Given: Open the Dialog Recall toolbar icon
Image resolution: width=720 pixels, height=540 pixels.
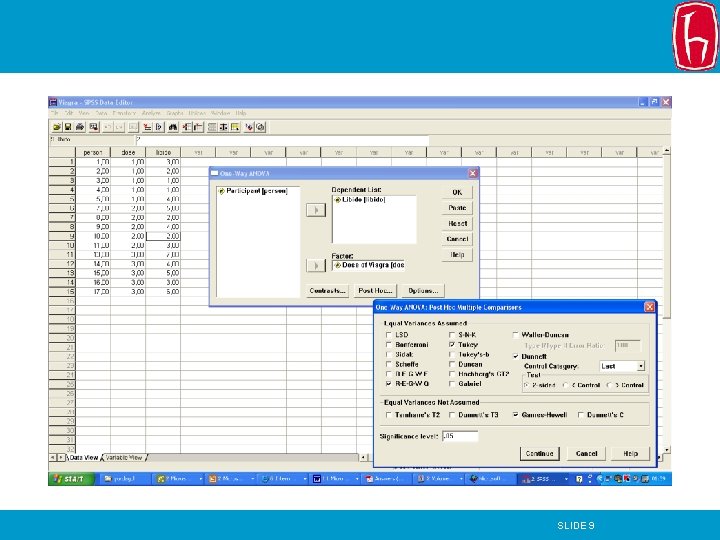Looking at the screenshot, I should tap(94, 127).
